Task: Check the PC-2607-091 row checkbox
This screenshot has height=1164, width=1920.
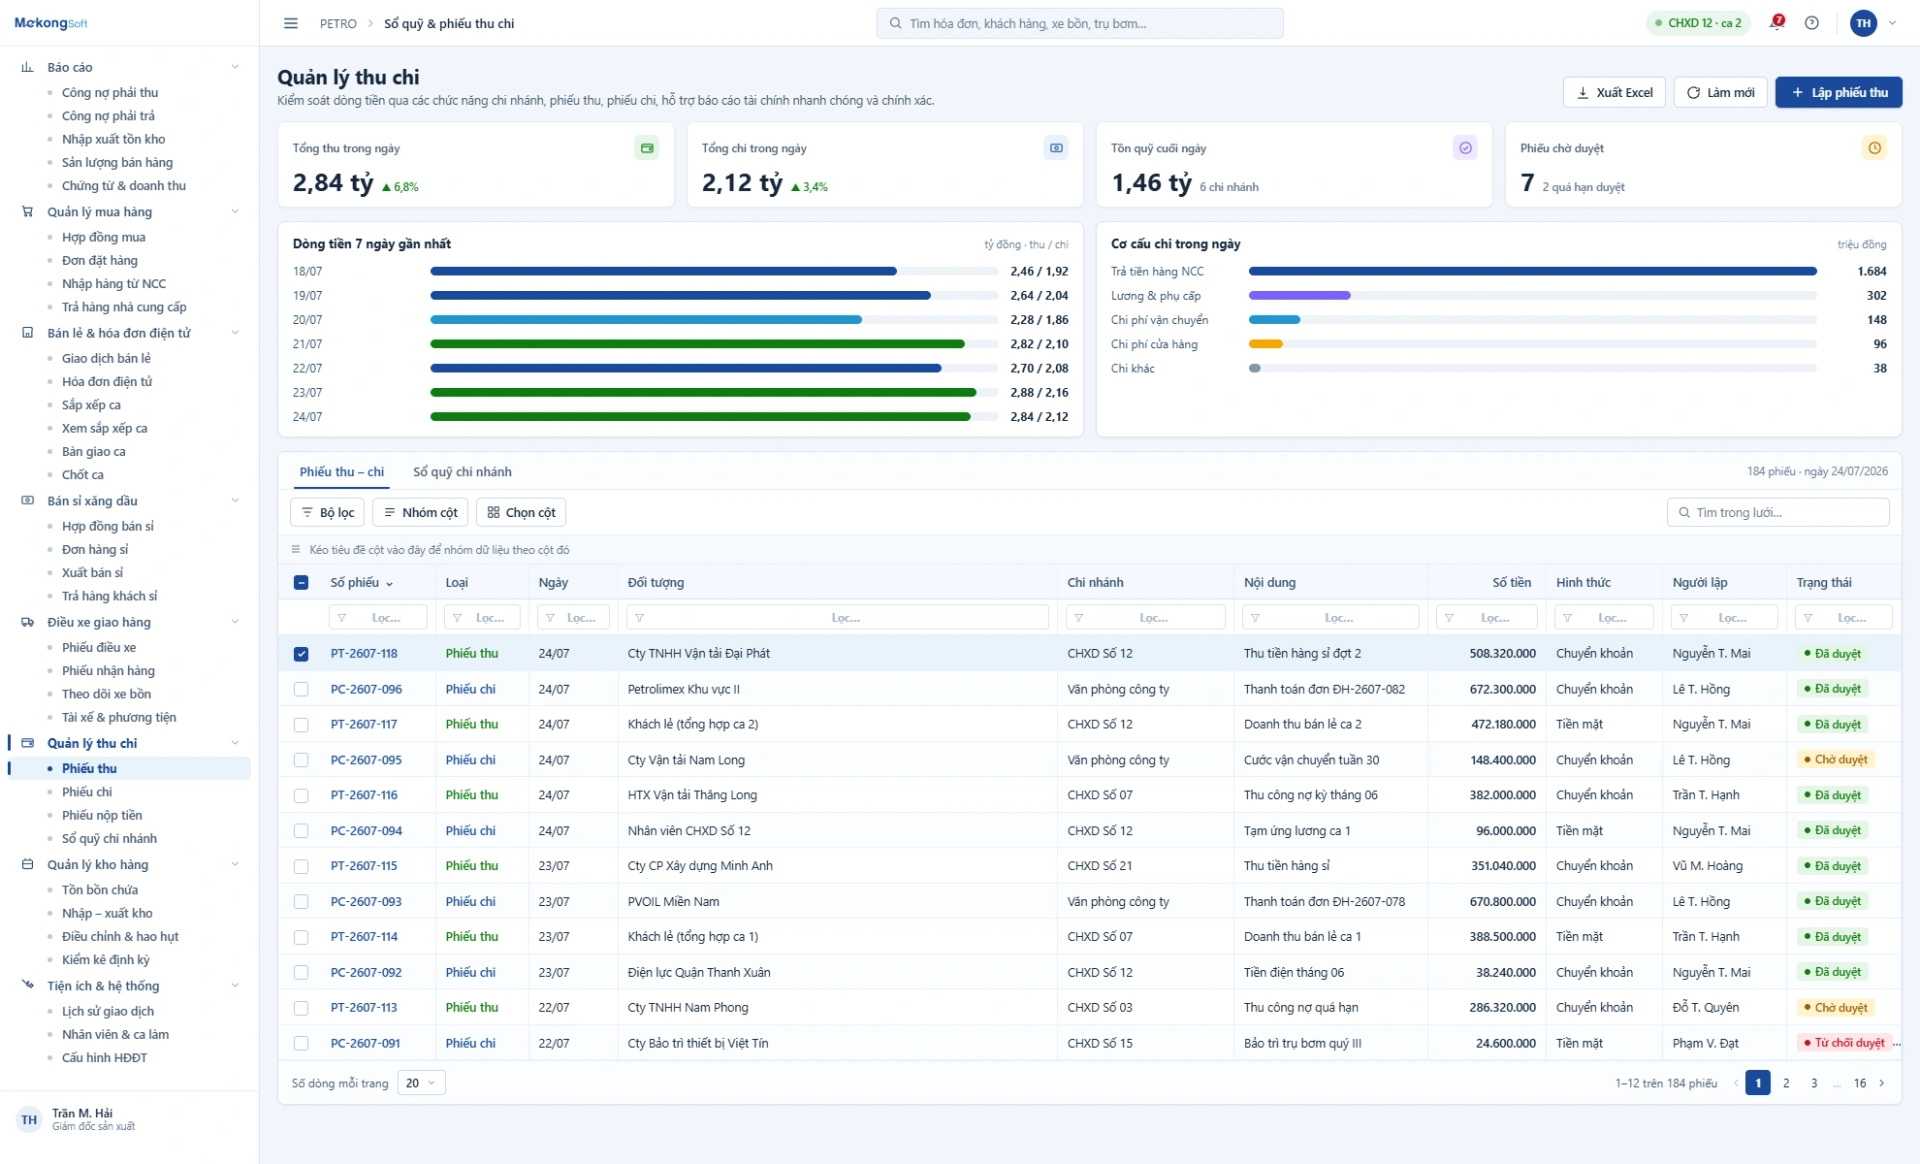Action: click(x=301, y=1043)
